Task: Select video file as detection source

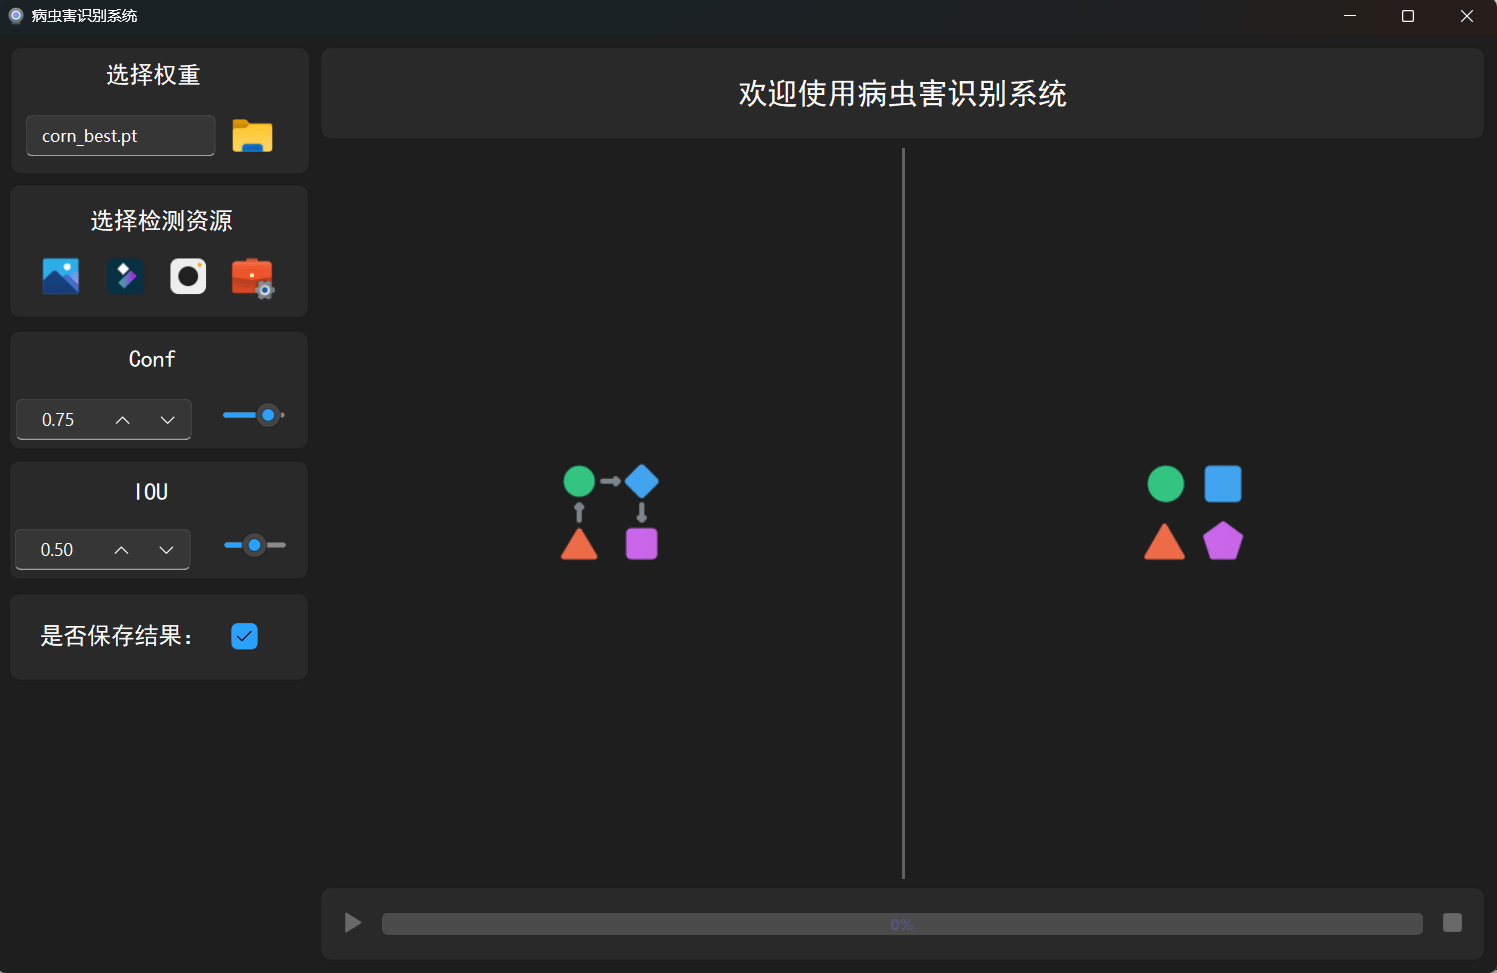Action: [125, 276]
